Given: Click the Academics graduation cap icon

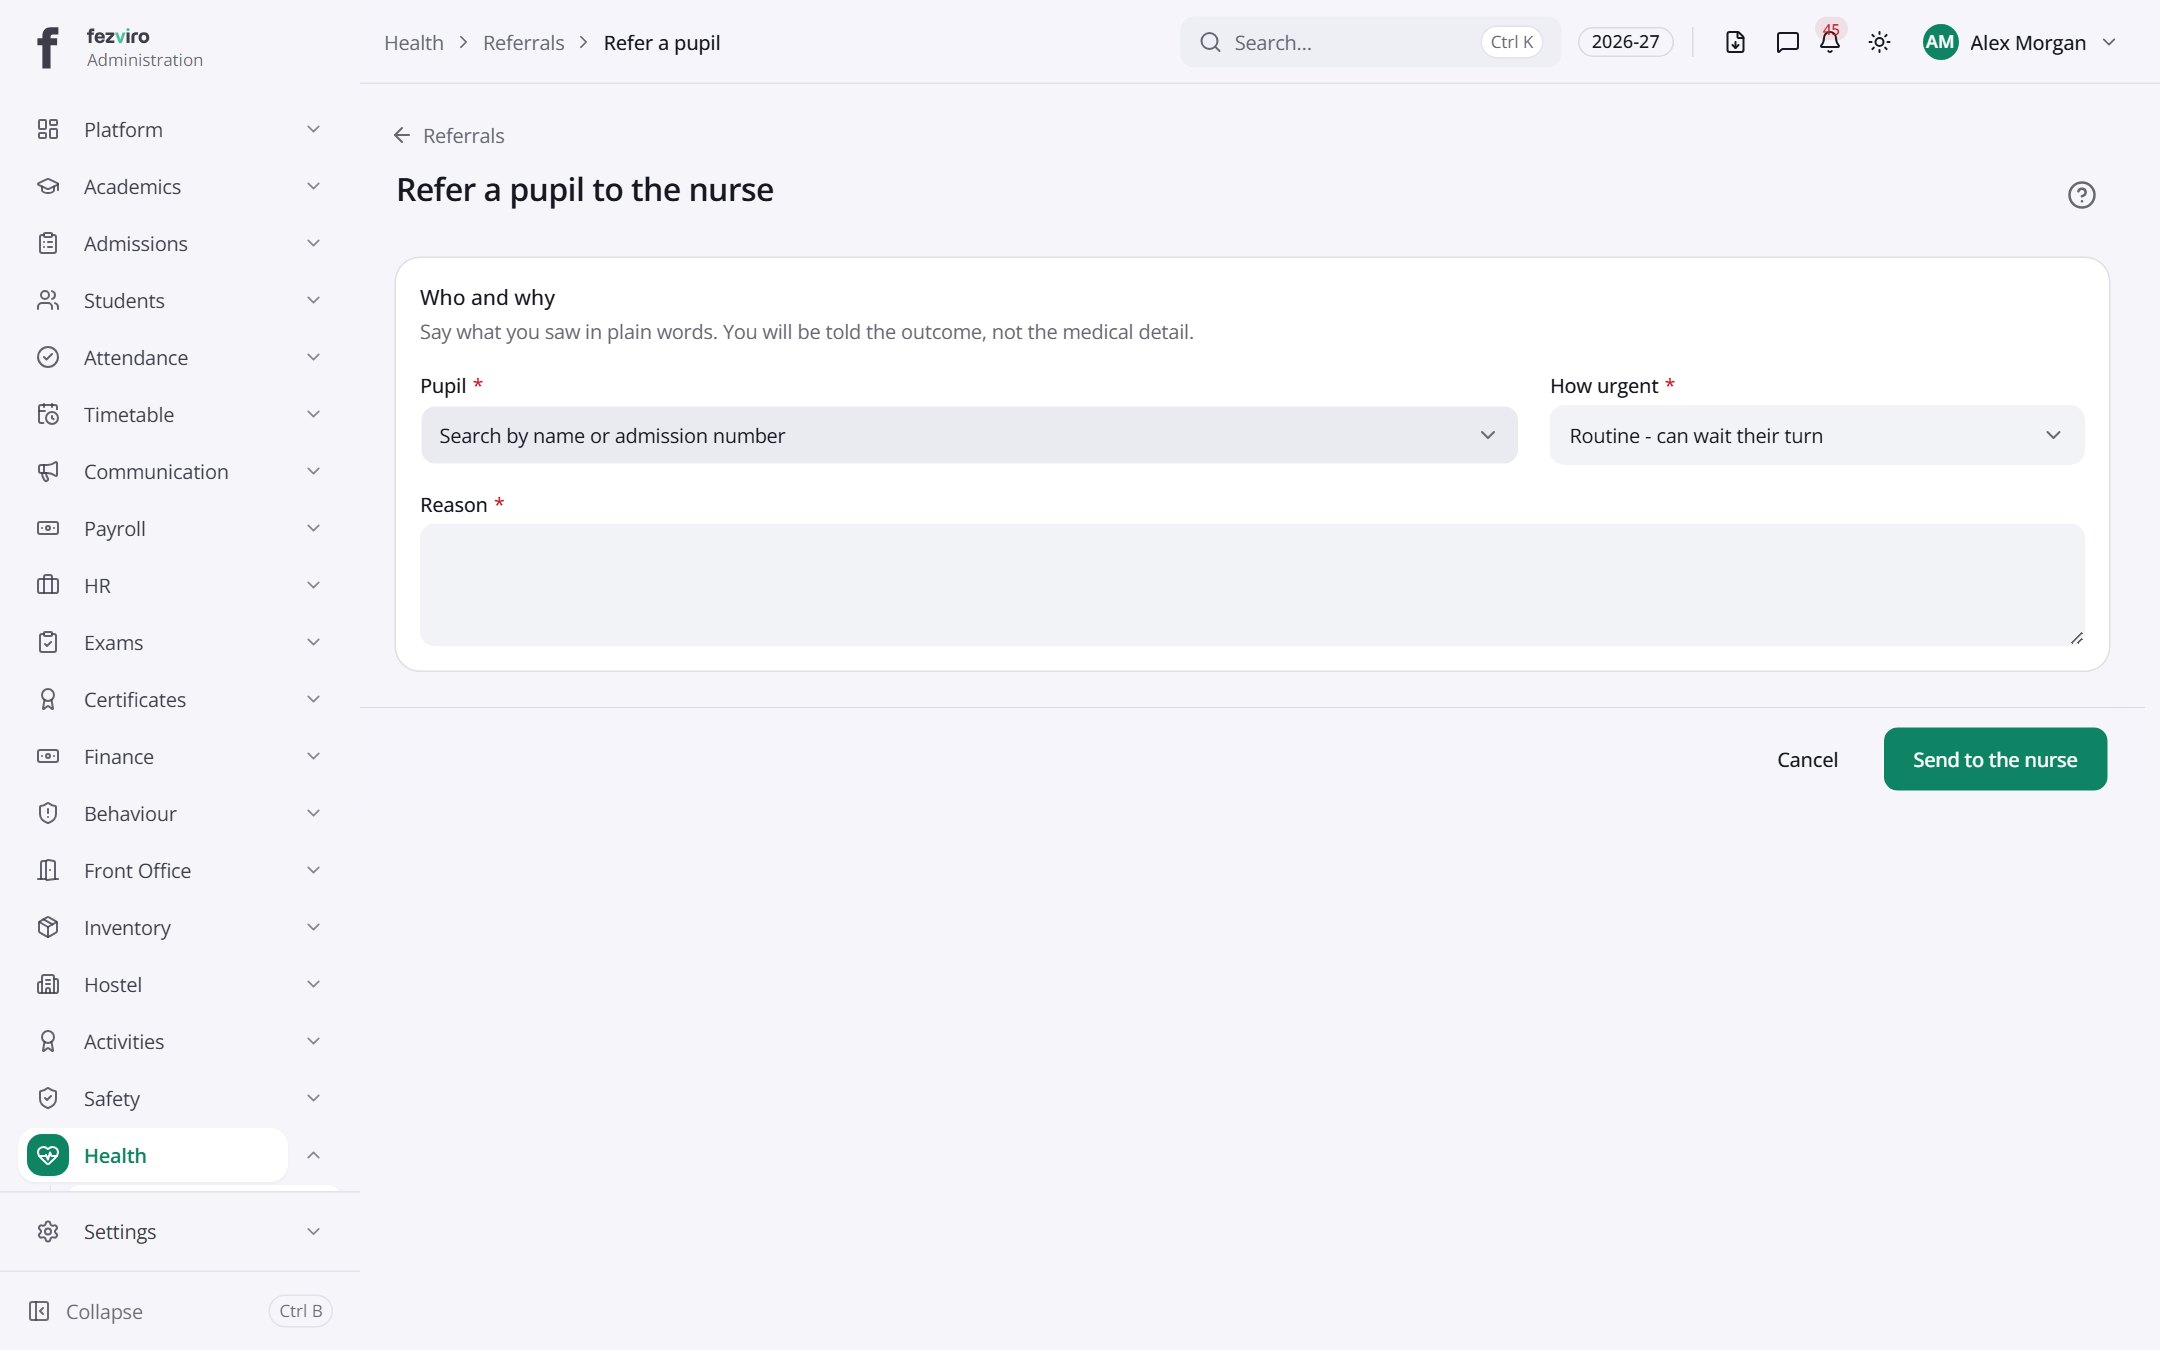Looking at the screenshot, I should pos(48,186).
